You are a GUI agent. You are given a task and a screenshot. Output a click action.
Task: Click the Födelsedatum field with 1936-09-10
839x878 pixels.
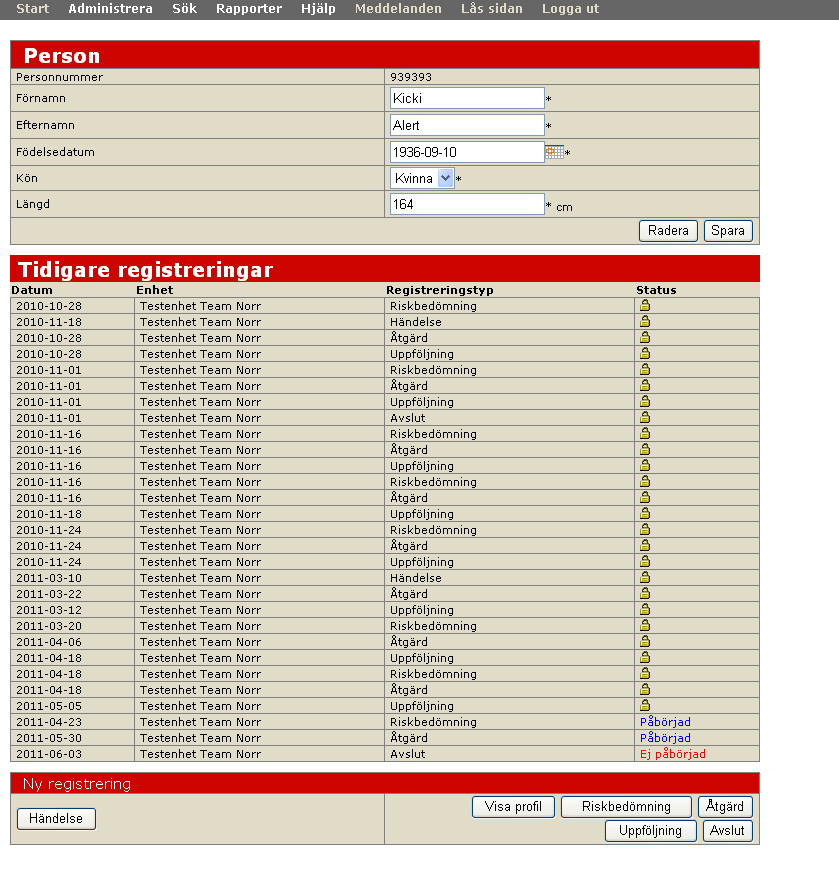click(467, 152)
